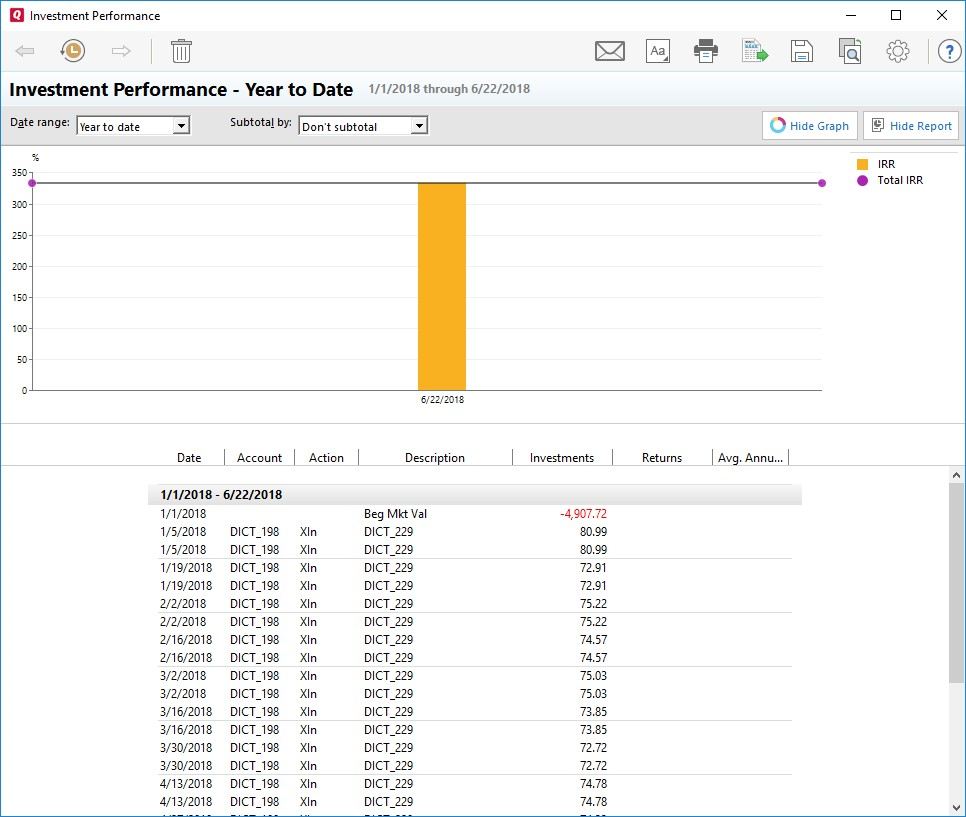Click the orange IRR legend swatch
Viewport: 966px width, 817px height.
862,164
